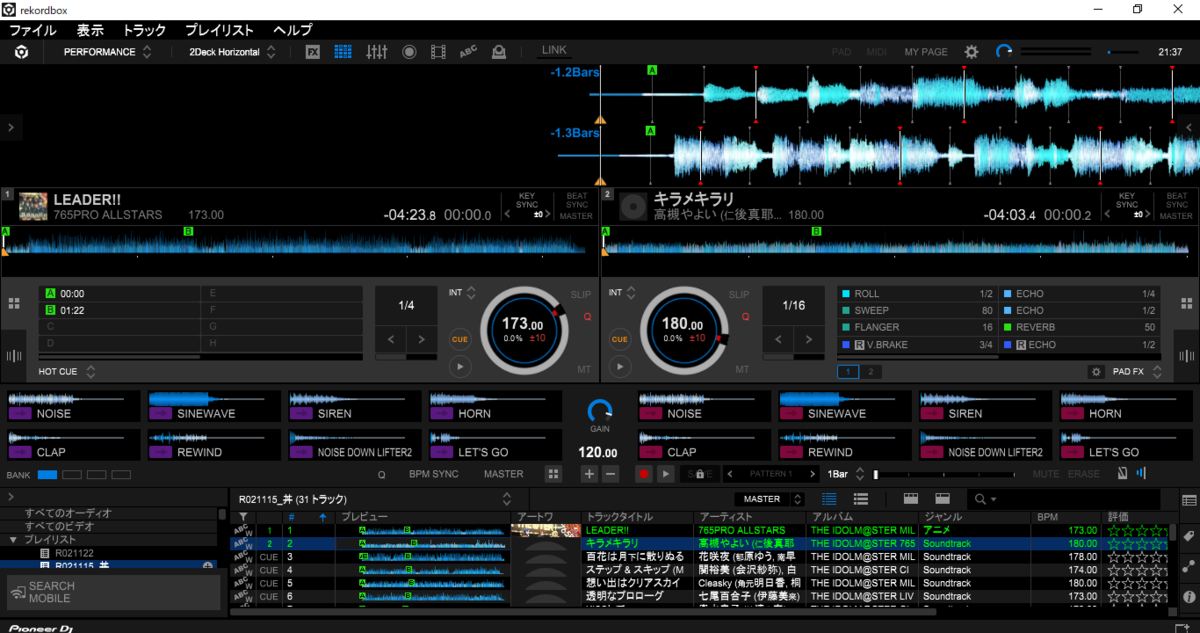The height and width of the screenshot is (633, 1200).
Task: Expand the left side panel arrow
Action: tap(10, 127)
